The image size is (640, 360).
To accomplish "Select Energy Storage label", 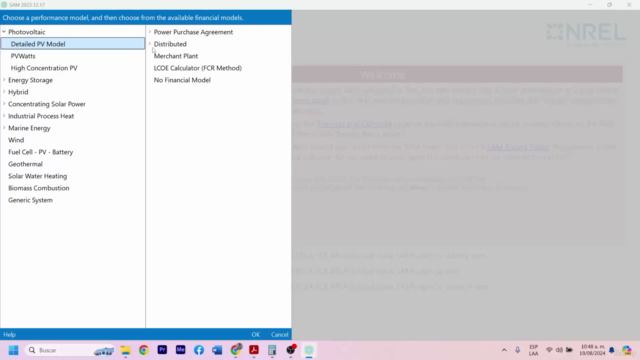I will coord(30,80).
